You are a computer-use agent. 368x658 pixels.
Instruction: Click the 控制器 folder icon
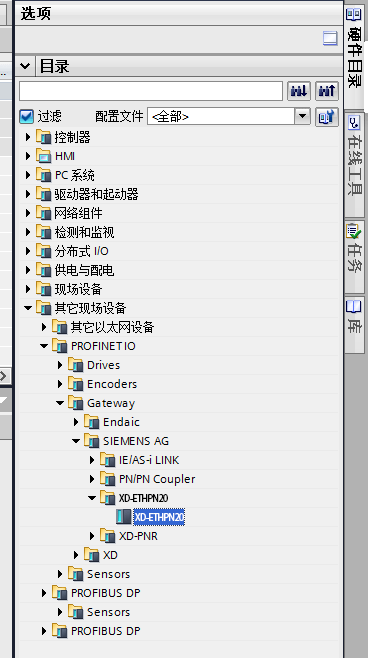point(43,137)
